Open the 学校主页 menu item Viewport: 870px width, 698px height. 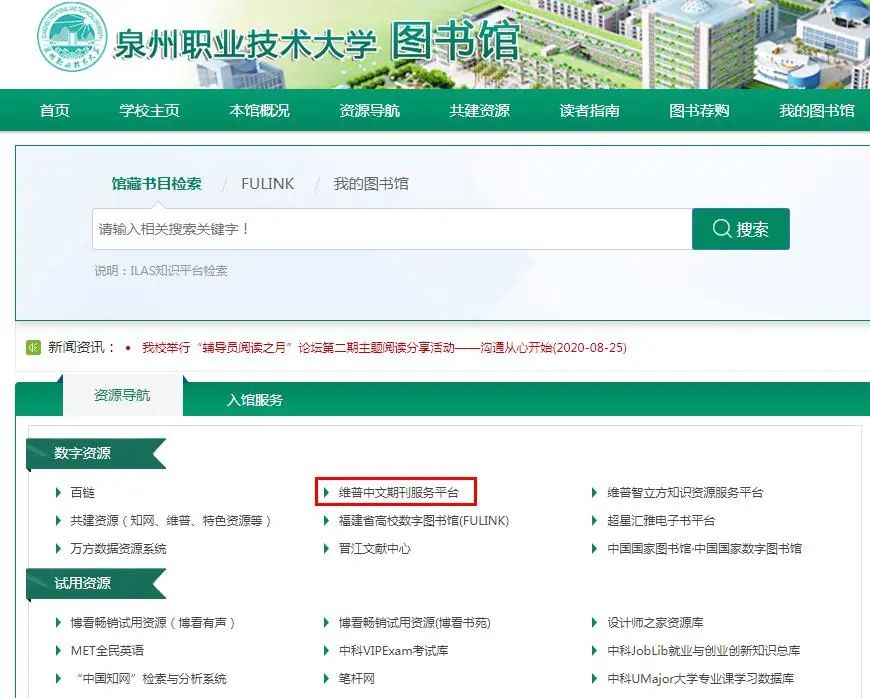(x=149, y=110)
